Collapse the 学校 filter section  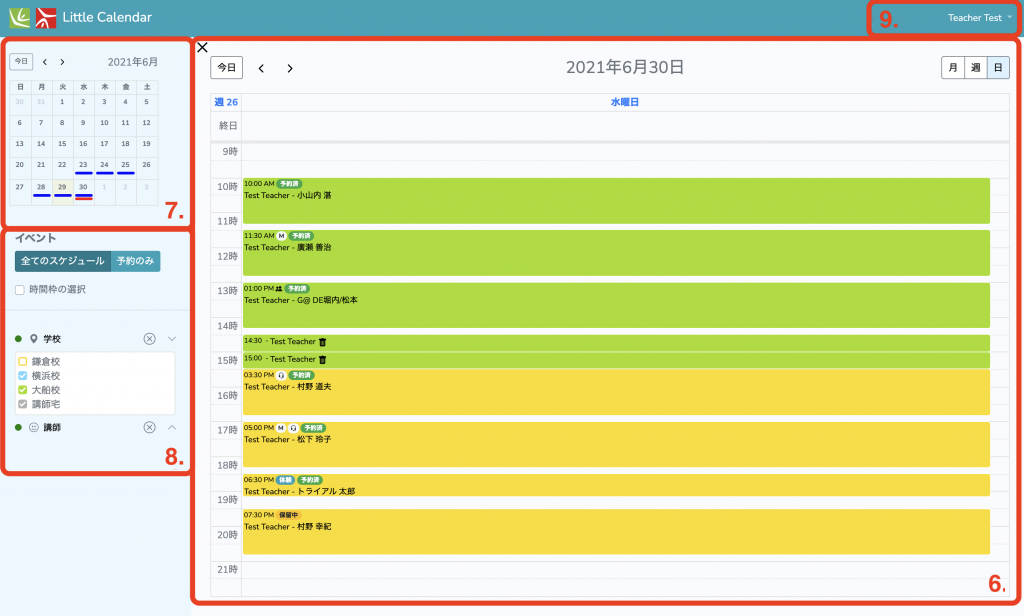click(x=171, y=339)
